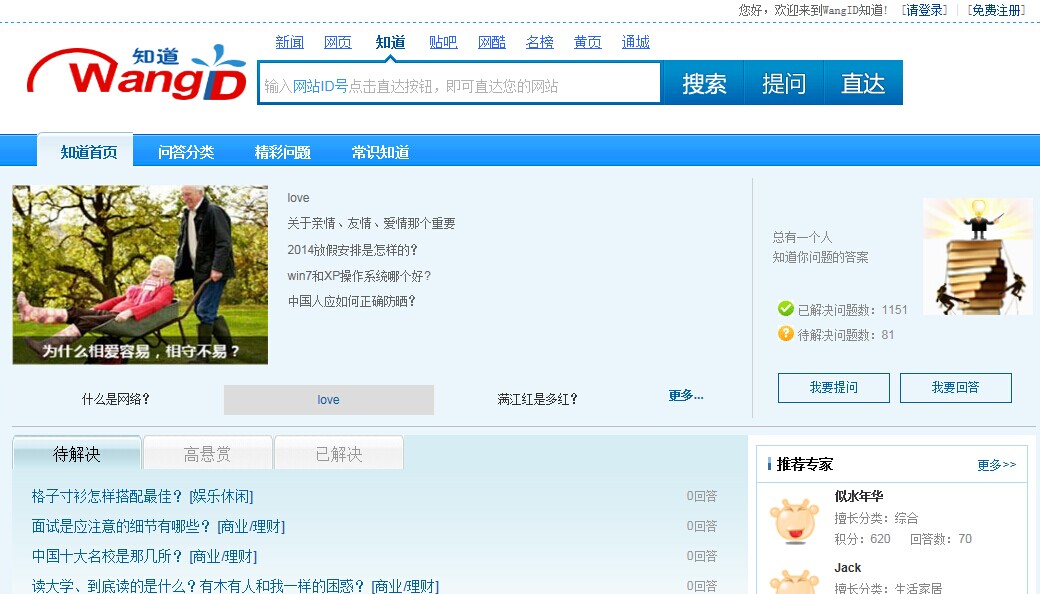This screenshot has width=1040, height=594.
Task: Open 似水年华 expert name link
Action: point(859,496)
